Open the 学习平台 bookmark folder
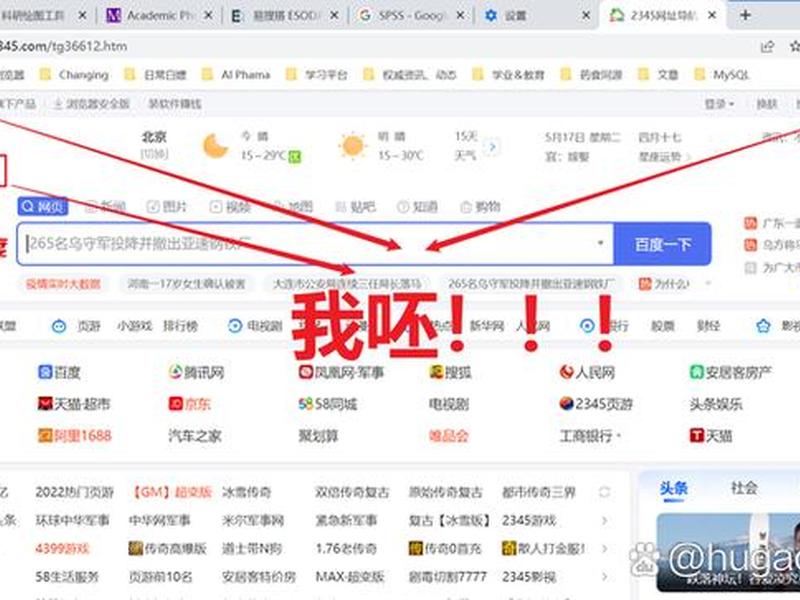The width and height of the screenshot is (800, 600). (316, 75)
